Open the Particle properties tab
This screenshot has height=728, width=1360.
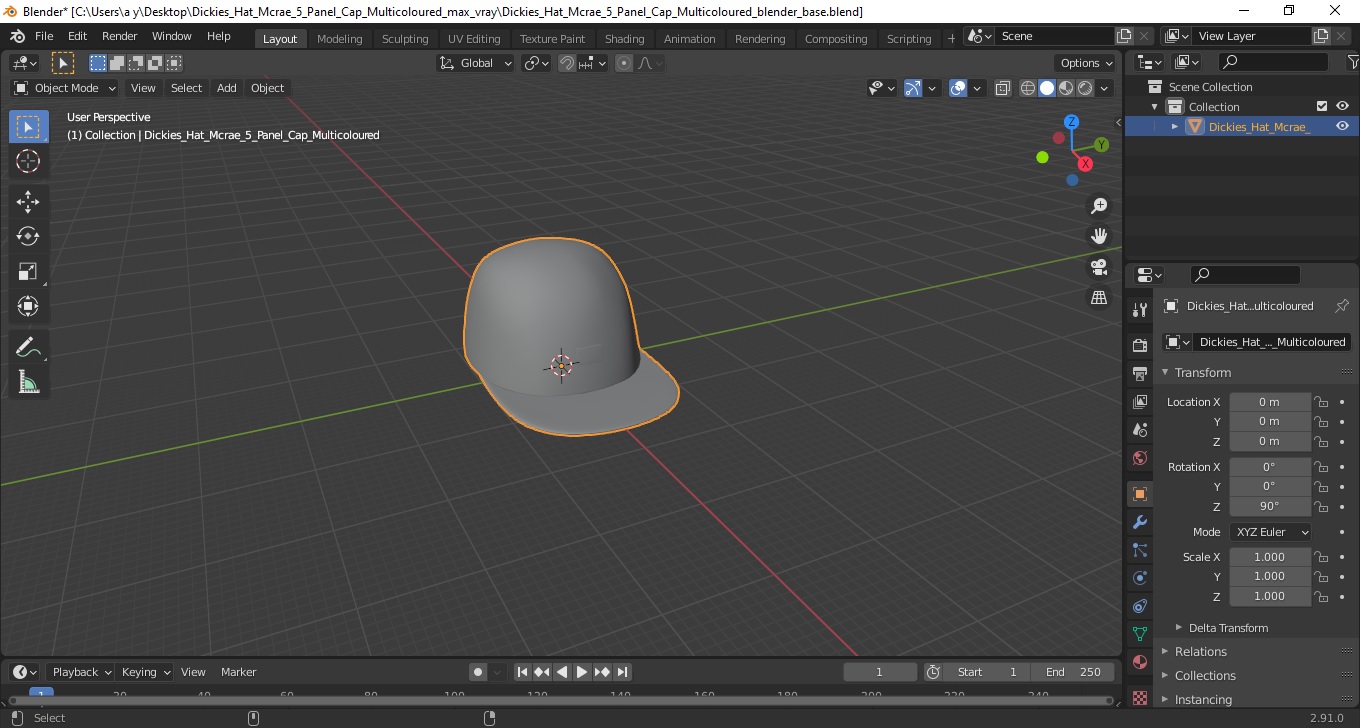pos(1139,550)
